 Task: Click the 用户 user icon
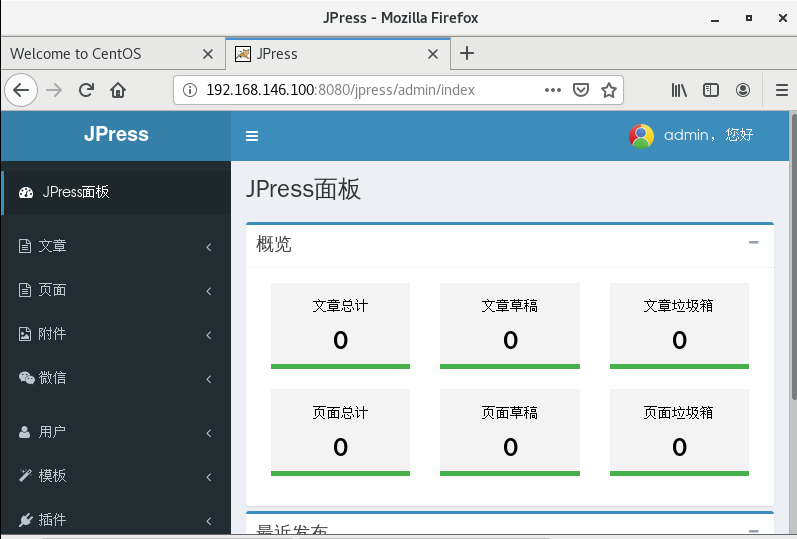point(24,432)
